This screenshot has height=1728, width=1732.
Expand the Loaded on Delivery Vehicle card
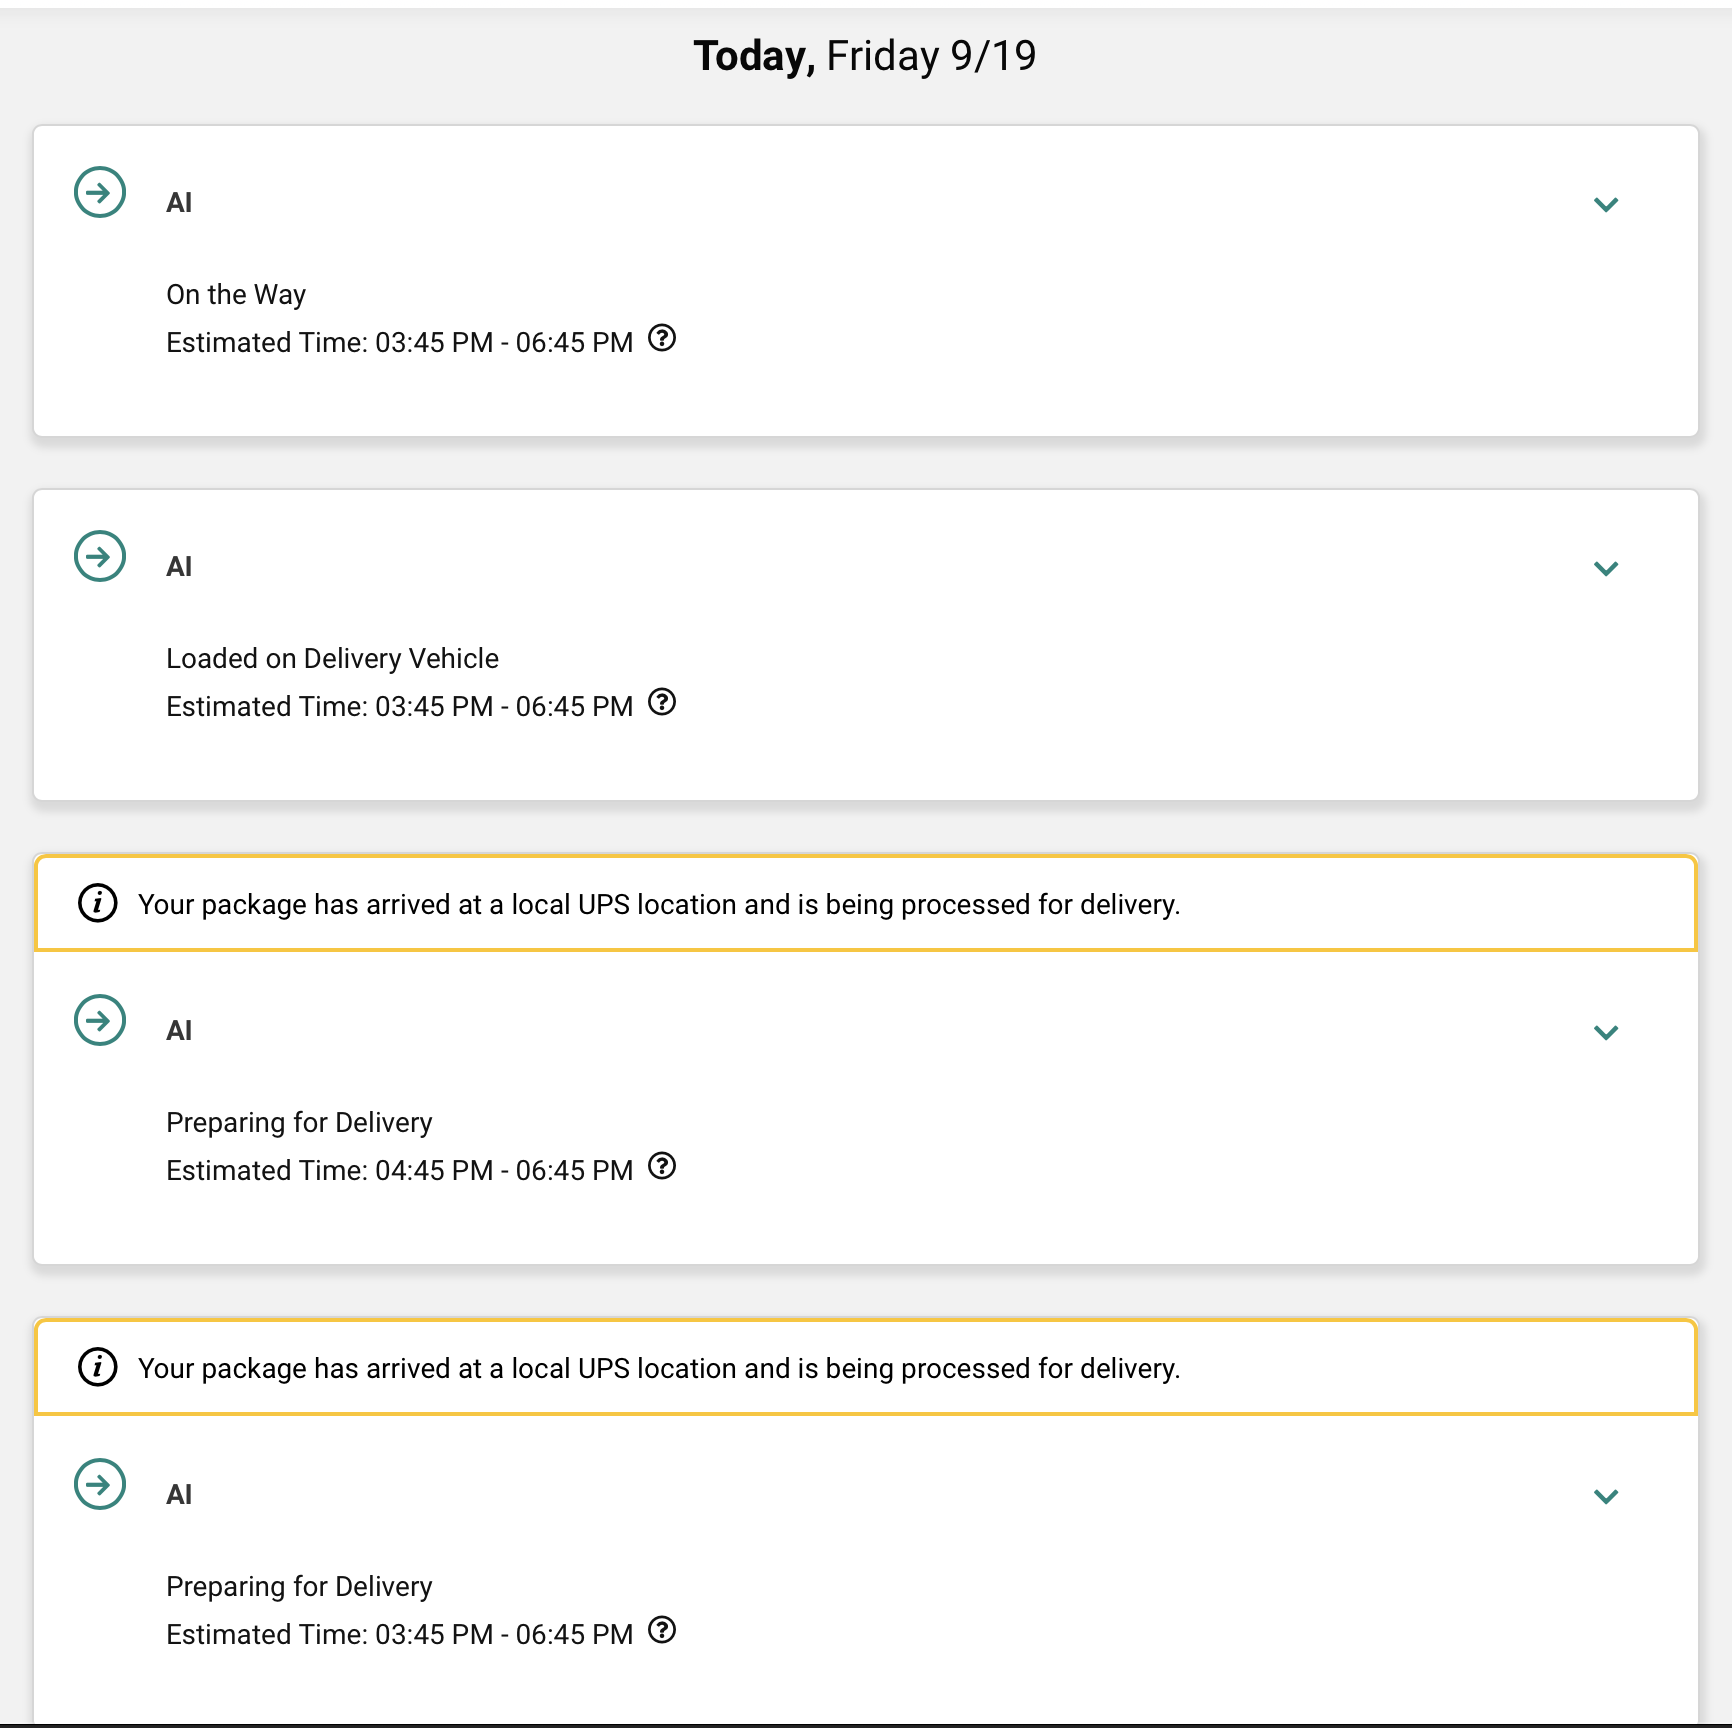point(1606,569)
